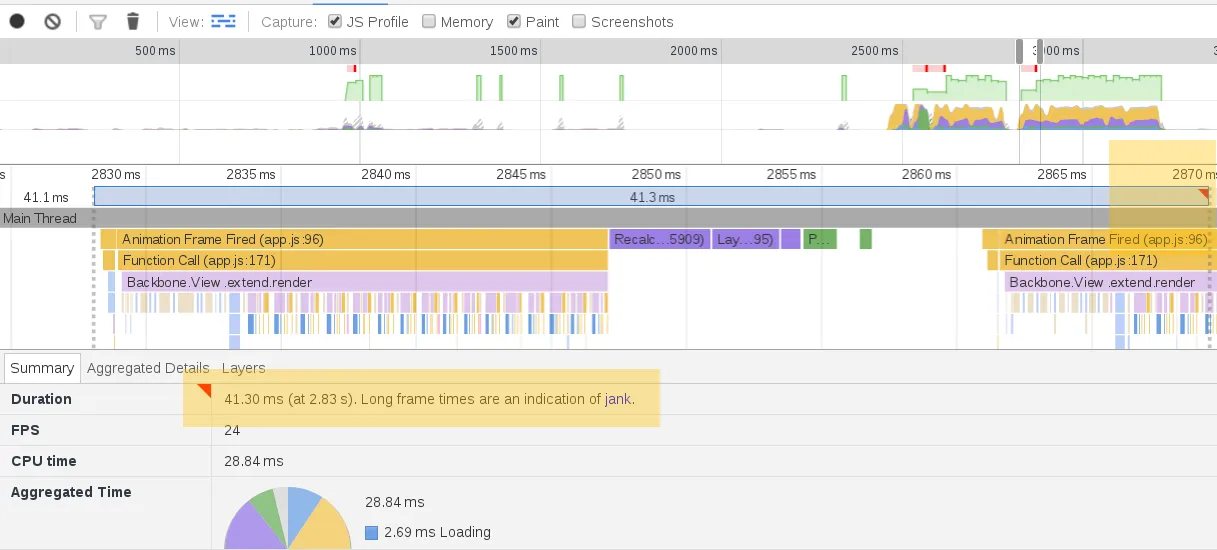Image resolution: width=1217 pixels, height=550 pixels.
Task: Collapse the Main Thread section
Action: pos(40,218)
